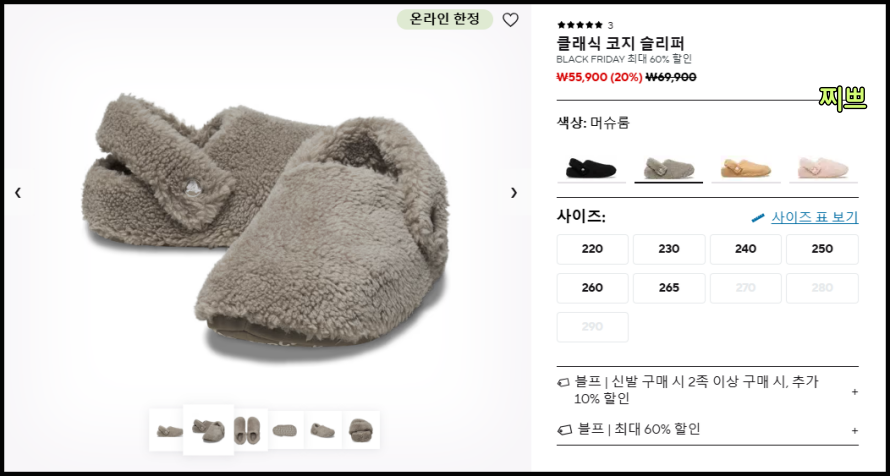Choose the pink color slipper swatch
The width and height of the screenshot is (890, 476).
(823, 169)
